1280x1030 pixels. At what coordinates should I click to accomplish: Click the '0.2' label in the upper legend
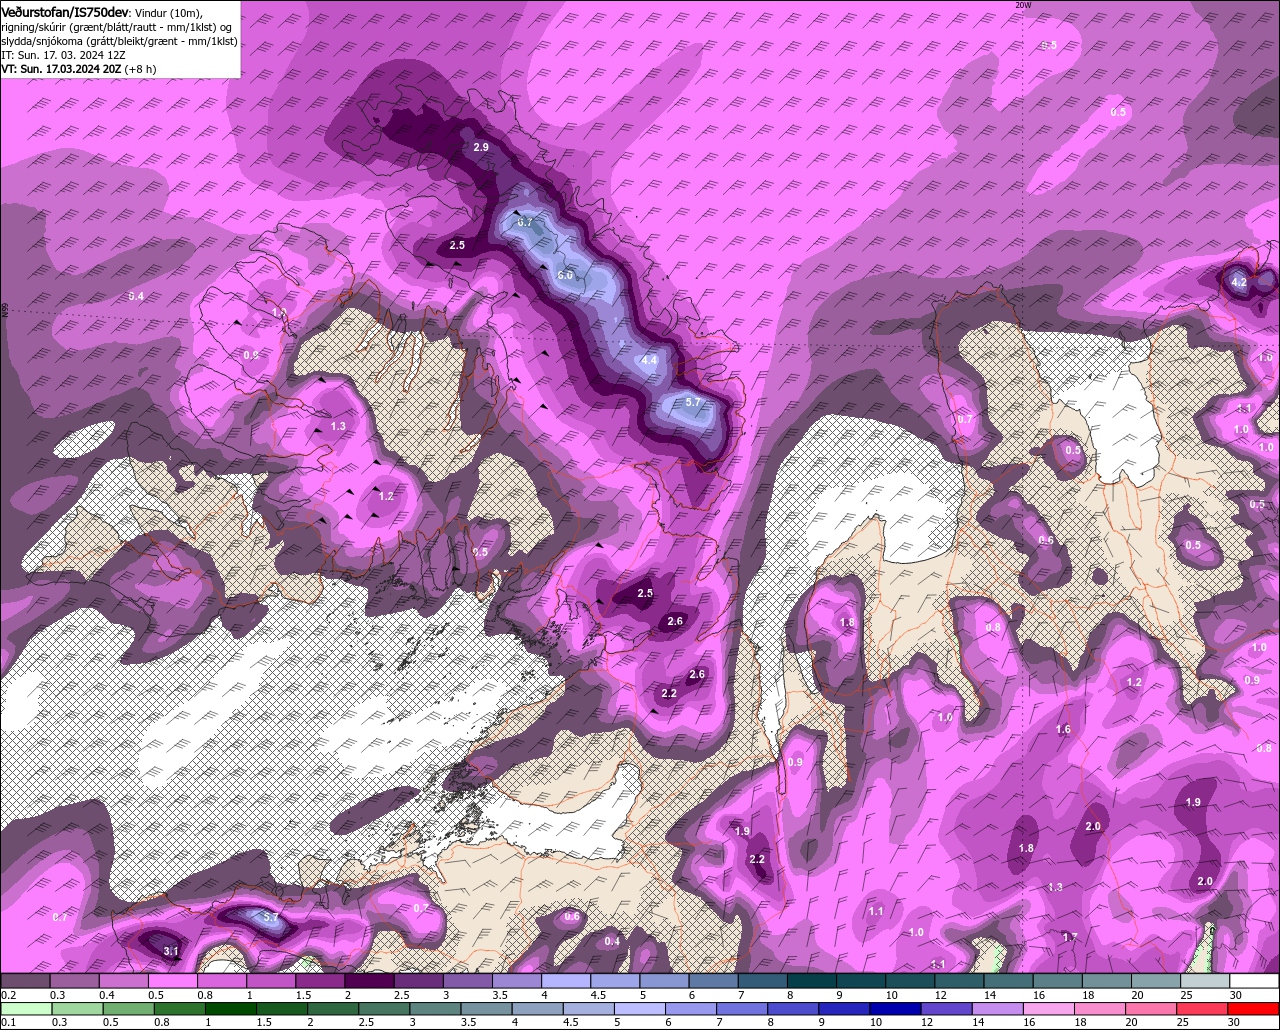9,995
